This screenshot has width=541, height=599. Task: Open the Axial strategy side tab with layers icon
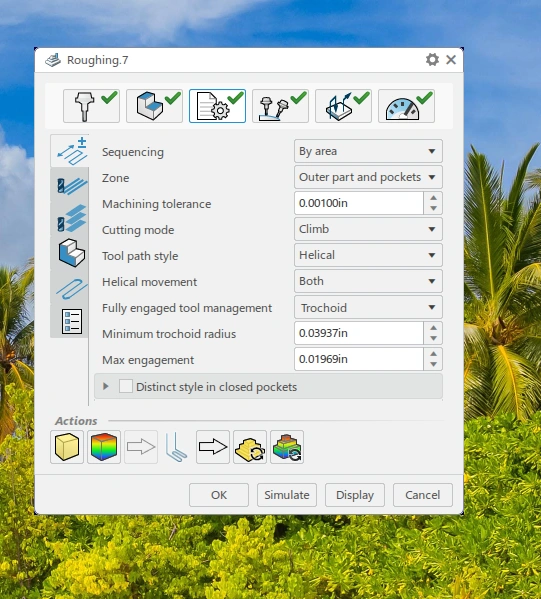(x=71, y=219)
